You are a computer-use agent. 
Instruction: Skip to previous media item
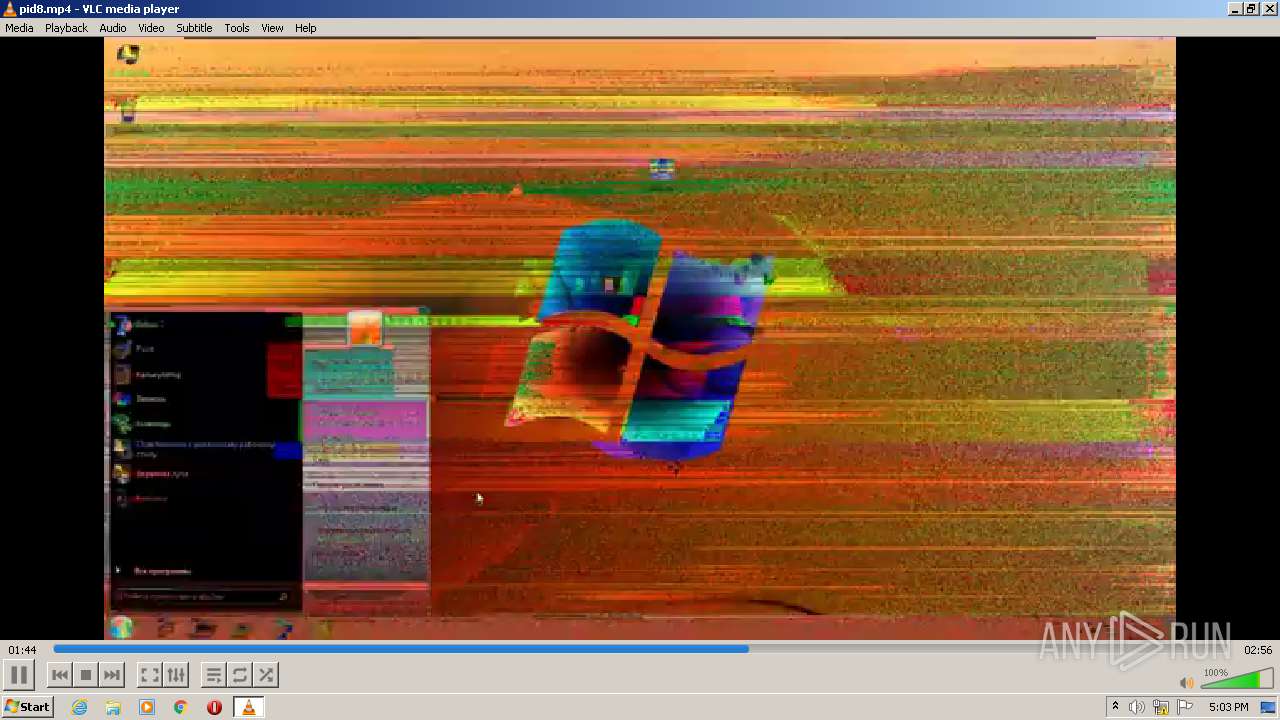coord(60,675)
